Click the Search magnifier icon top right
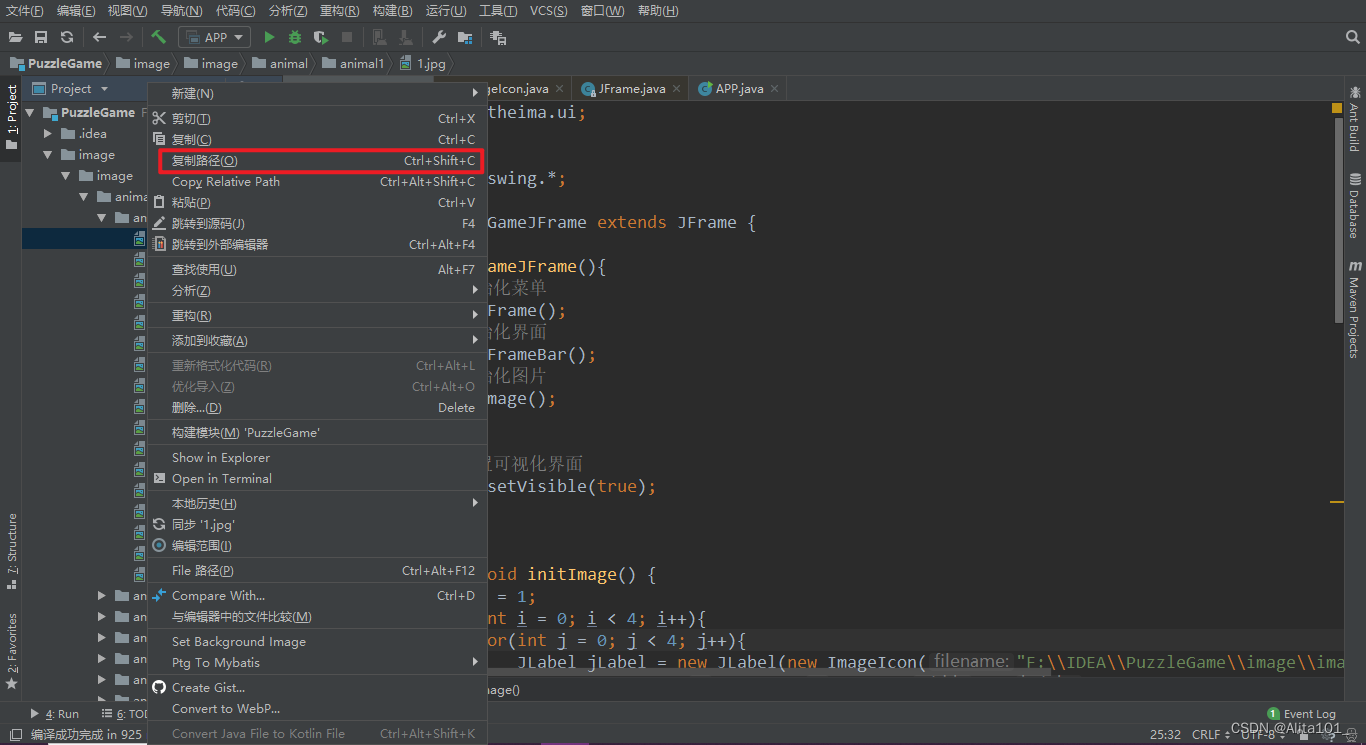 coord(1352,37)
